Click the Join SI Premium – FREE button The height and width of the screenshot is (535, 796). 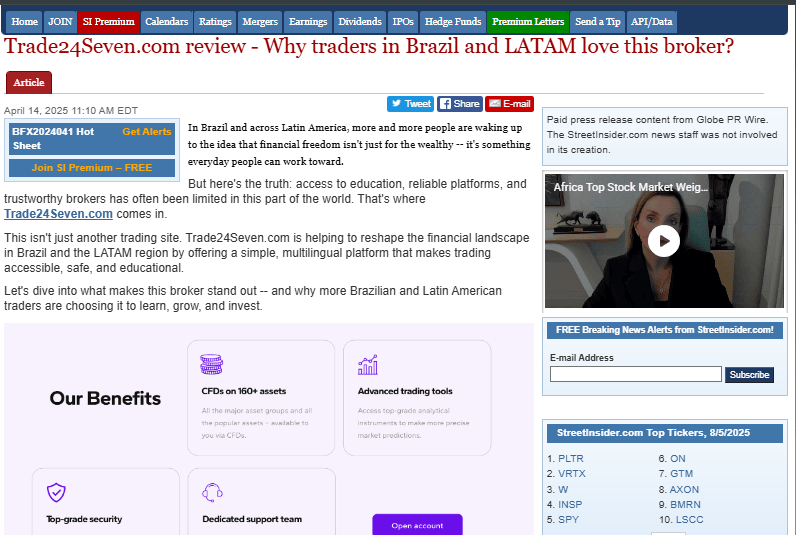coord(92,168)
